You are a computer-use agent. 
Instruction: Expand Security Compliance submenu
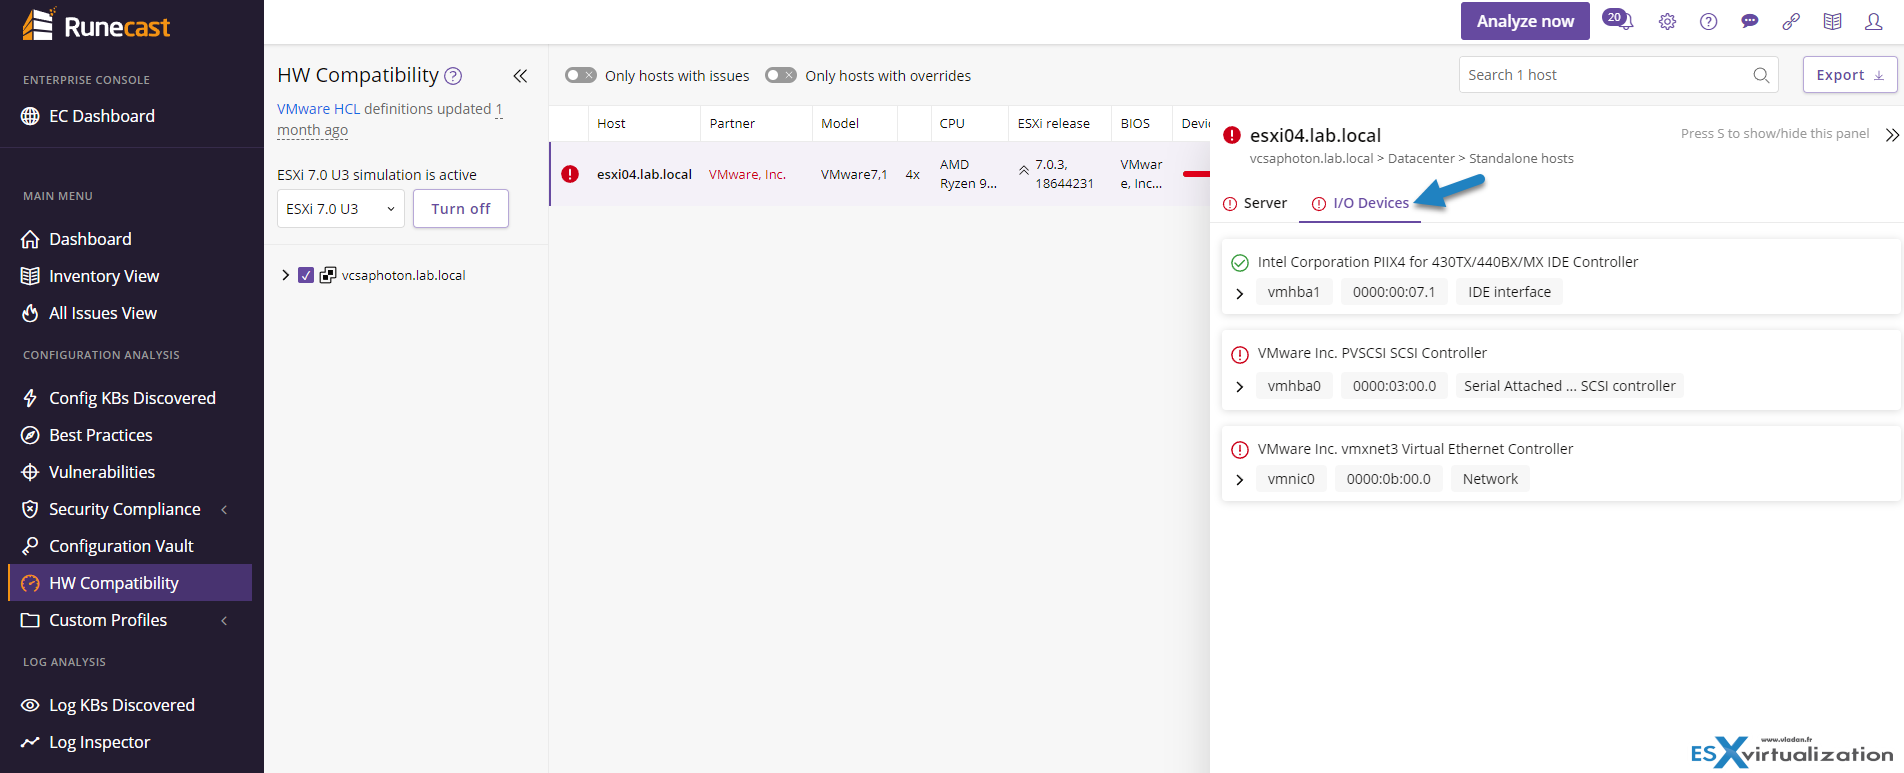[224, 510]
